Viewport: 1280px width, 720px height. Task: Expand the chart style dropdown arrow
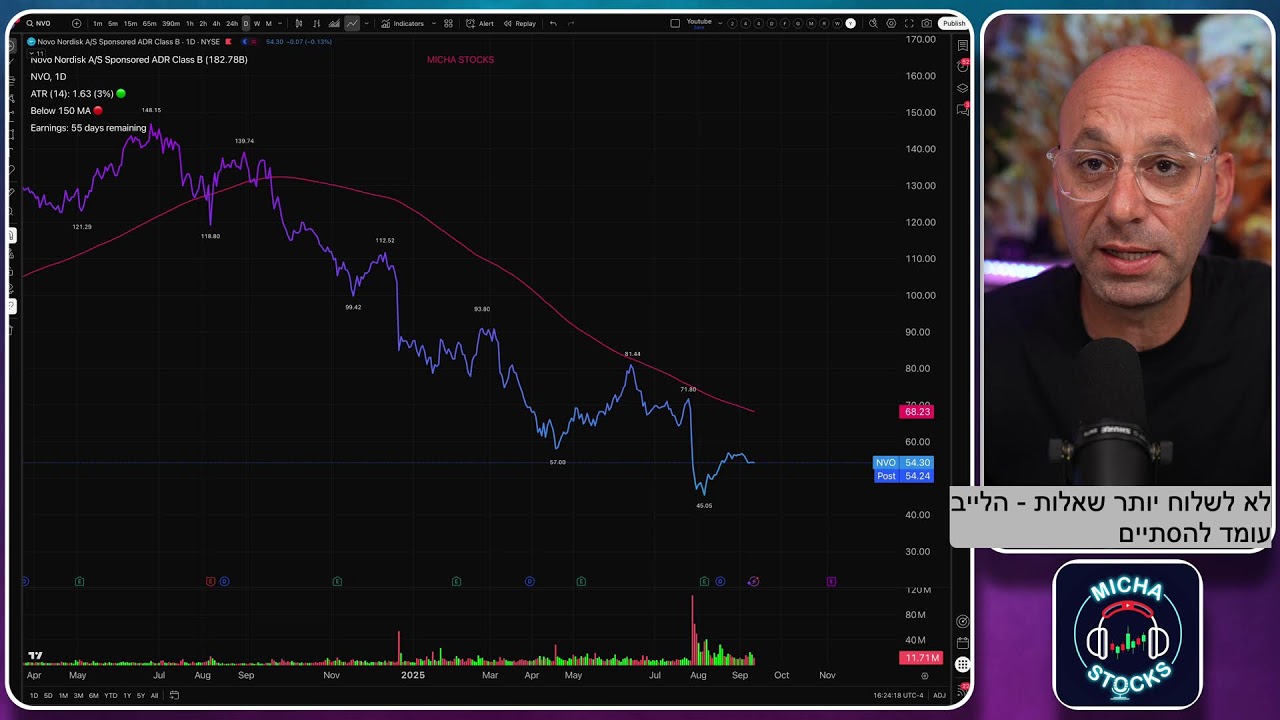366,23
